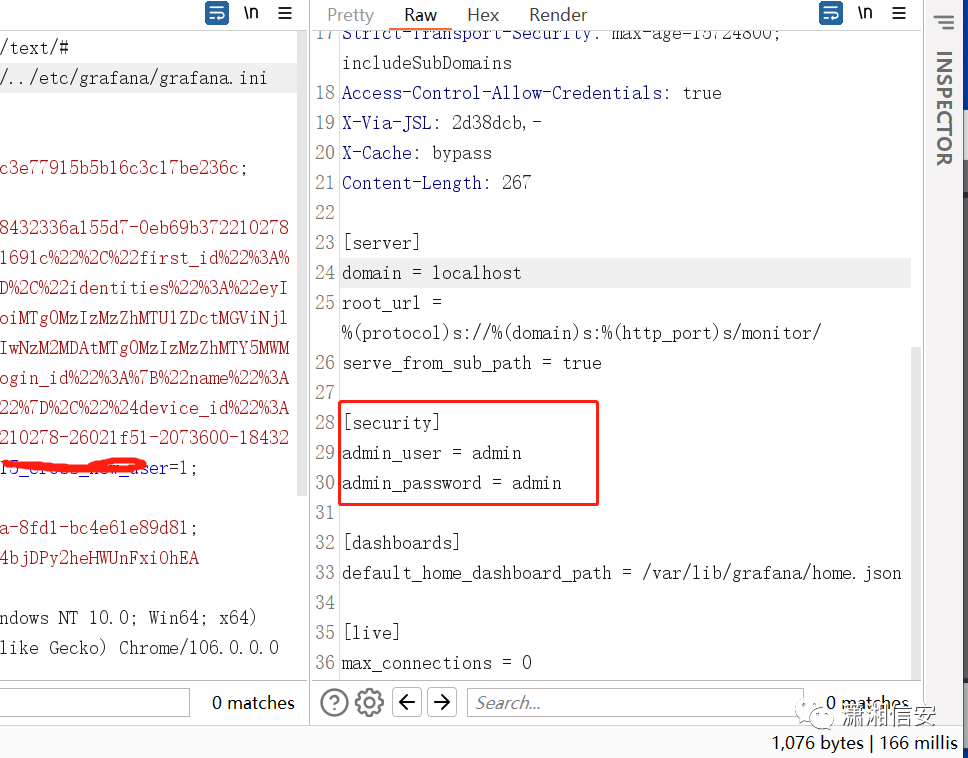Click the '[server]' section line

pos(382,243)
